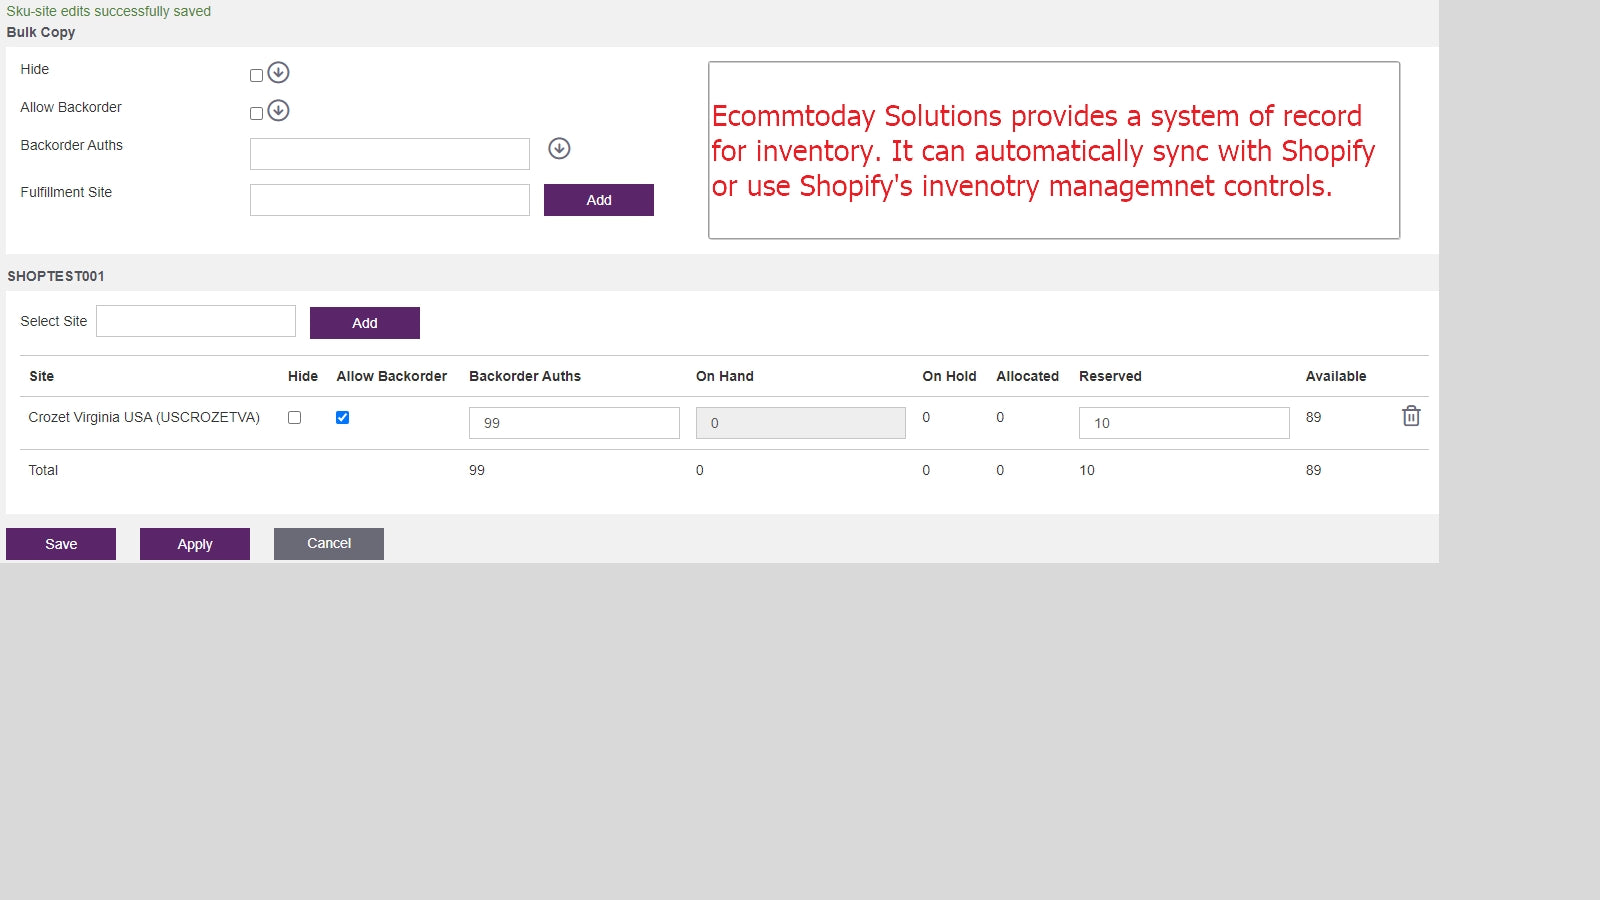The width and height of the screenshot is (1600, 900).
Task: Click the Sku-site edits saved confirmation message
Action: pos(109,11)
